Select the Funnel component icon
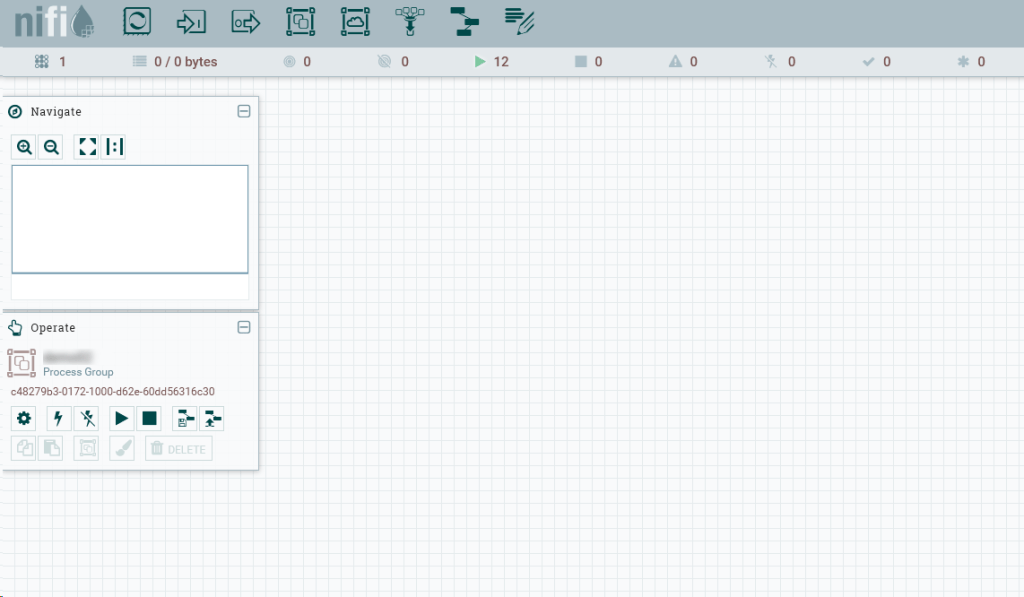1024x597 pixels. point(409,21)
